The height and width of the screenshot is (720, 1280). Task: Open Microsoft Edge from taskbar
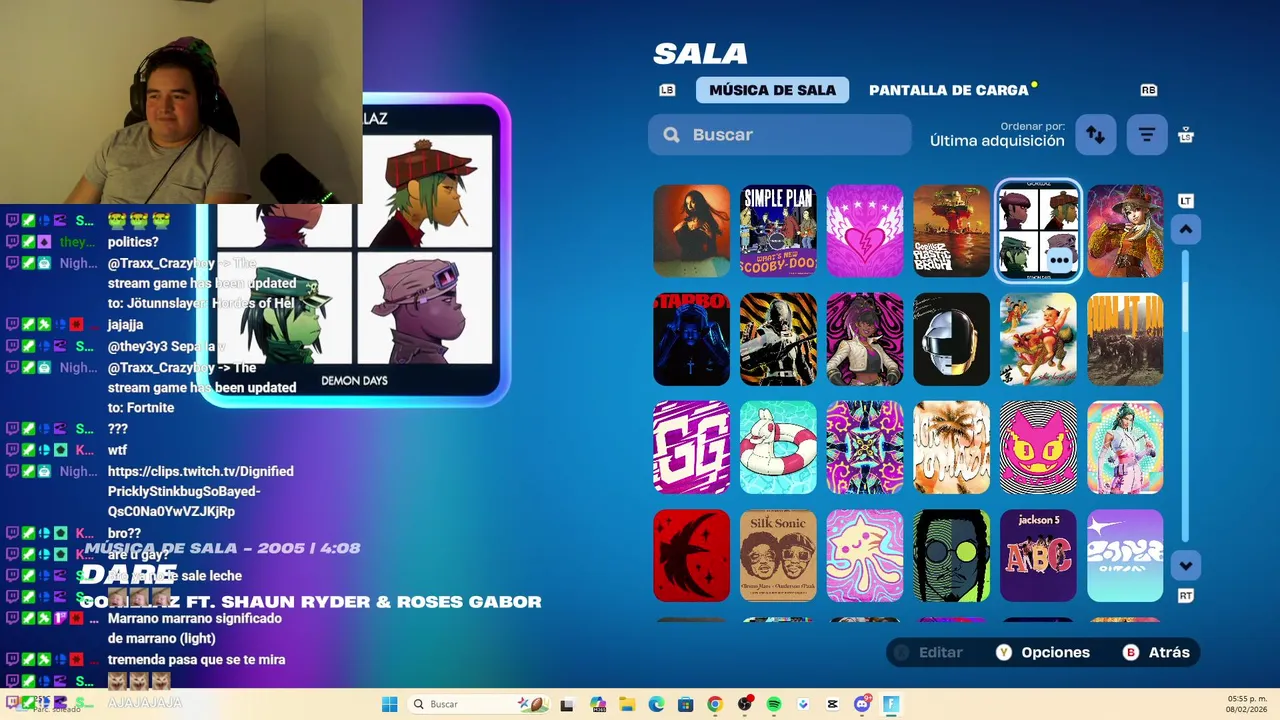coord(656,704)
